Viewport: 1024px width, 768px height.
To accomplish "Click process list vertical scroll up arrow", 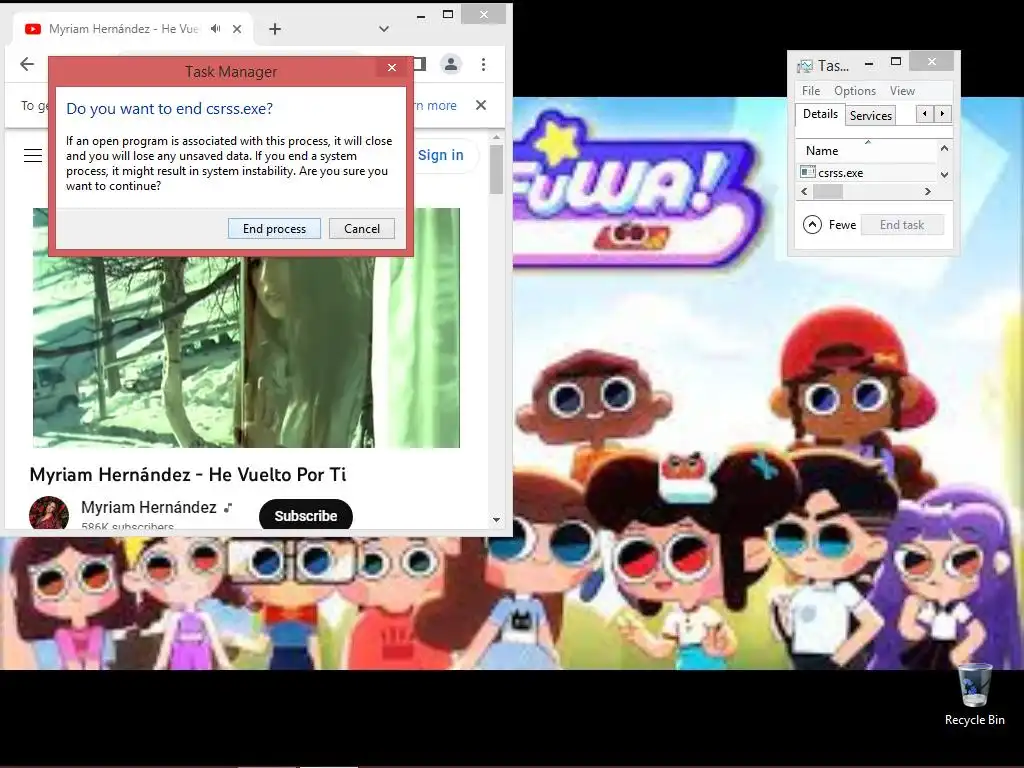I will pos(944,148).
